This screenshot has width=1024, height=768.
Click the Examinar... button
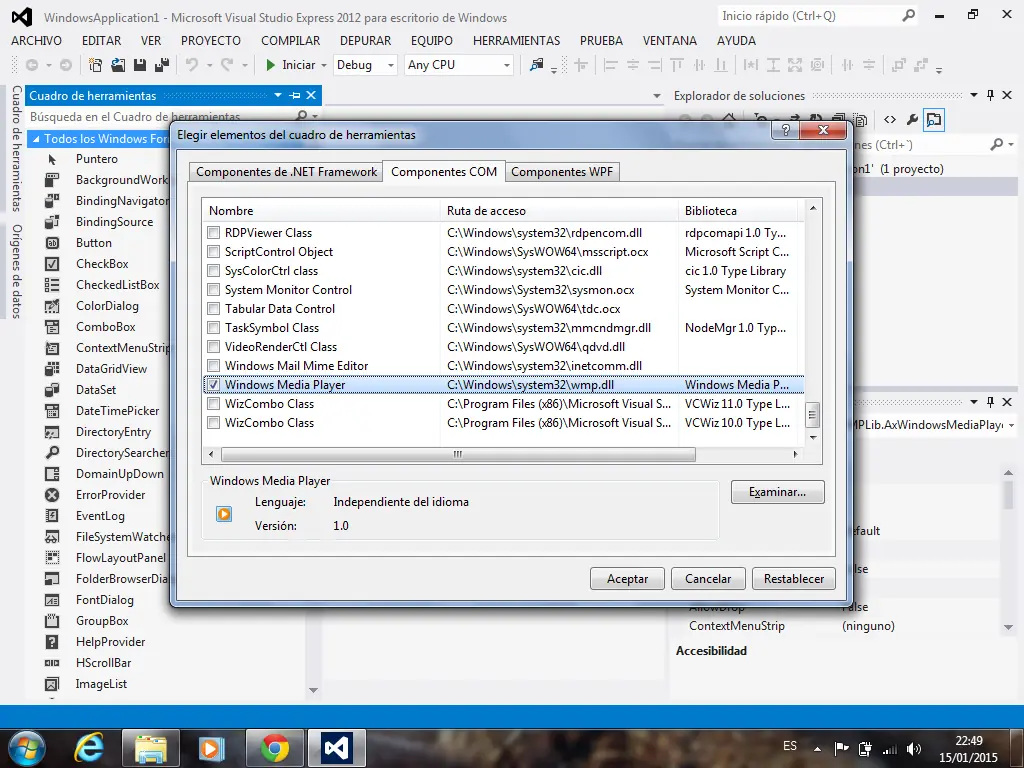777,492
